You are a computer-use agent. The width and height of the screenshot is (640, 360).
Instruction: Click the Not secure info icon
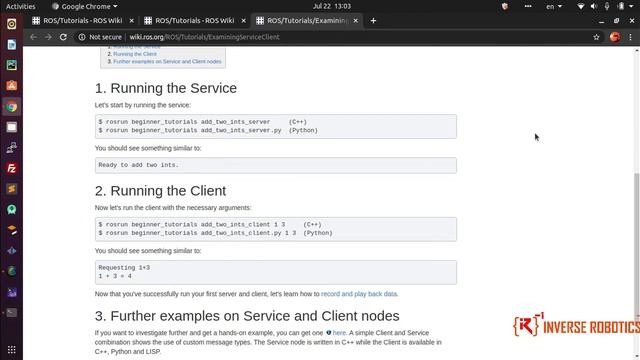click(82, 37)
